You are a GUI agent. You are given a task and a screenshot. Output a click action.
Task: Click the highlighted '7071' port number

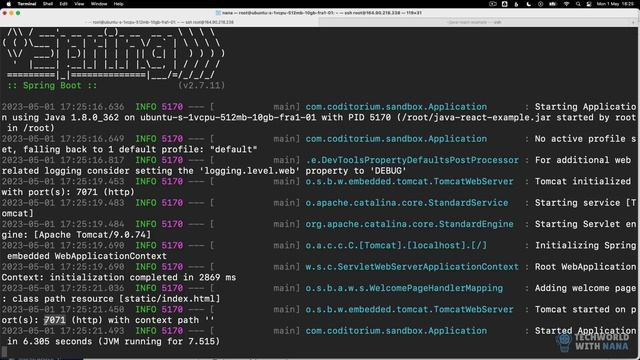[x=55, y=320]
